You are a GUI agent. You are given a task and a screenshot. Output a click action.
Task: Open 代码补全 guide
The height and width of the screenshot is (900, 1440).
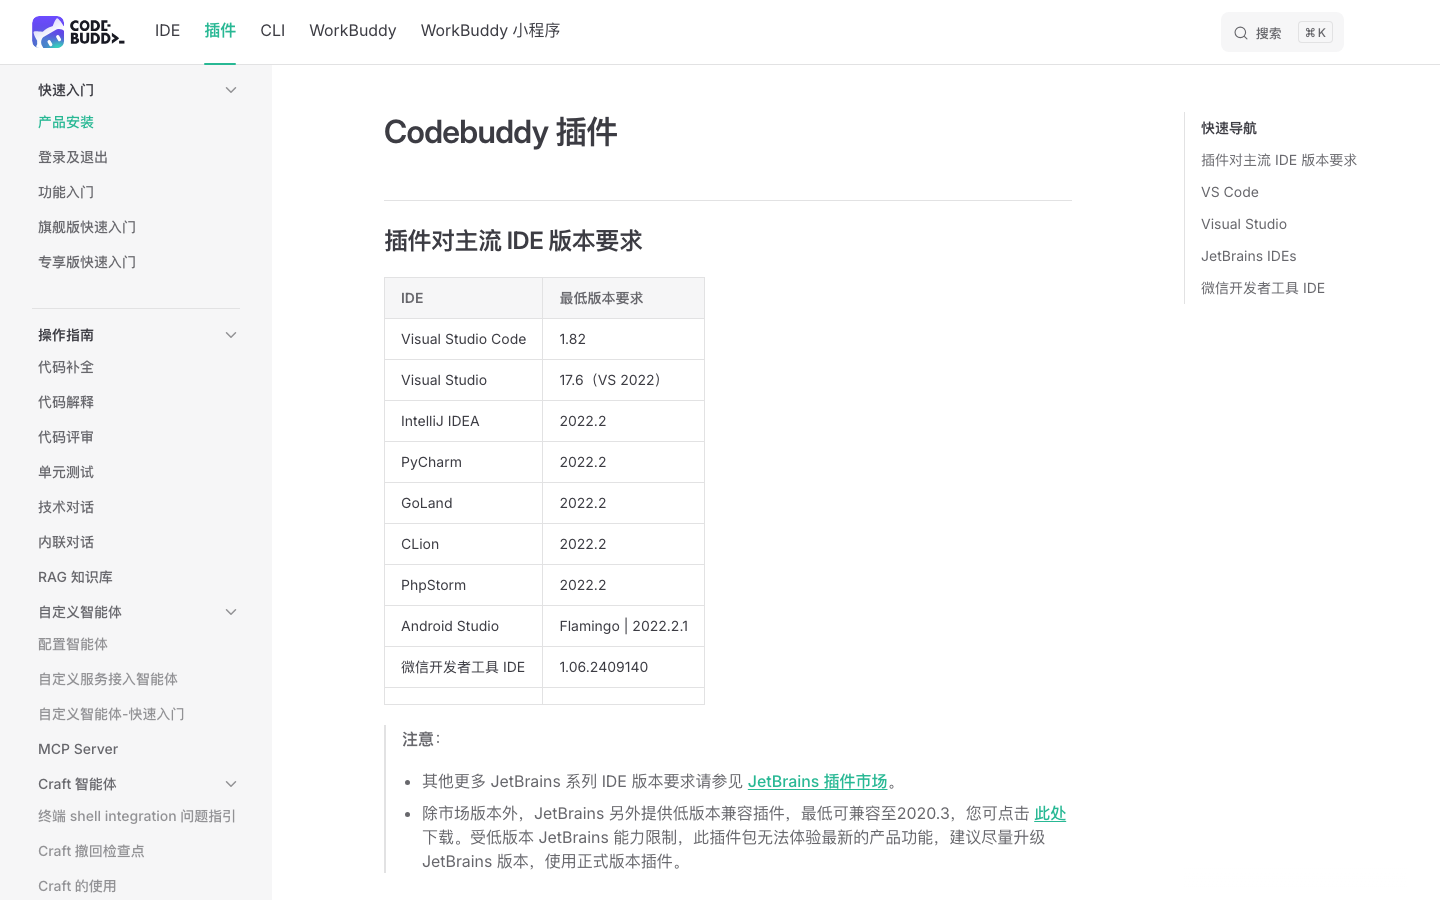(66, 367)
